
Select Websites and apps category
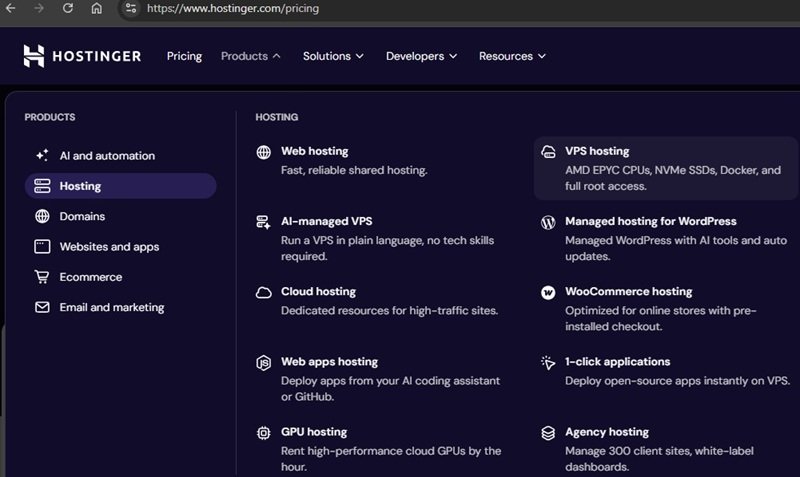coord(120,246)
